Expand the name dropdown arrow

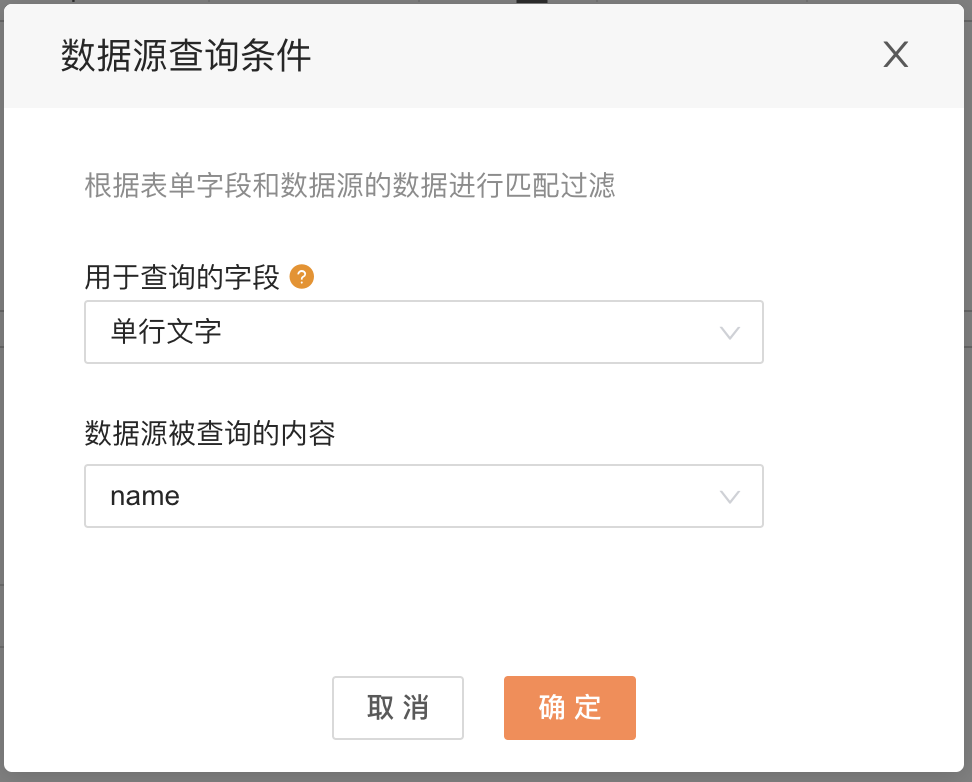pos(730,497)
